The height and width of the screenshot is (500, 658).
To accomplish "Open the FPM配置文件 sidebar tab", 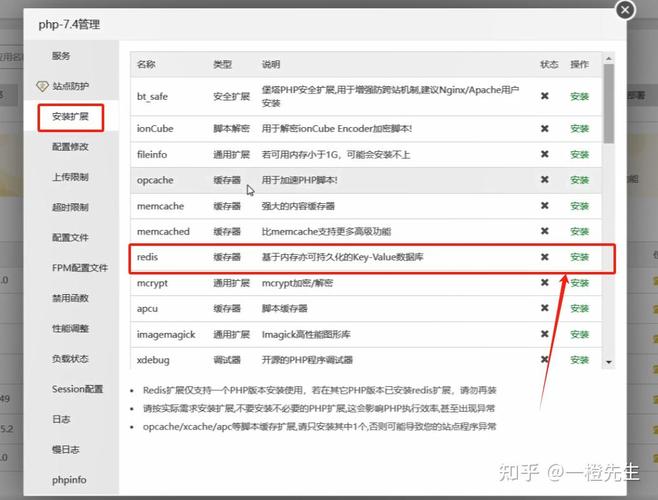I will coord(80,267).
